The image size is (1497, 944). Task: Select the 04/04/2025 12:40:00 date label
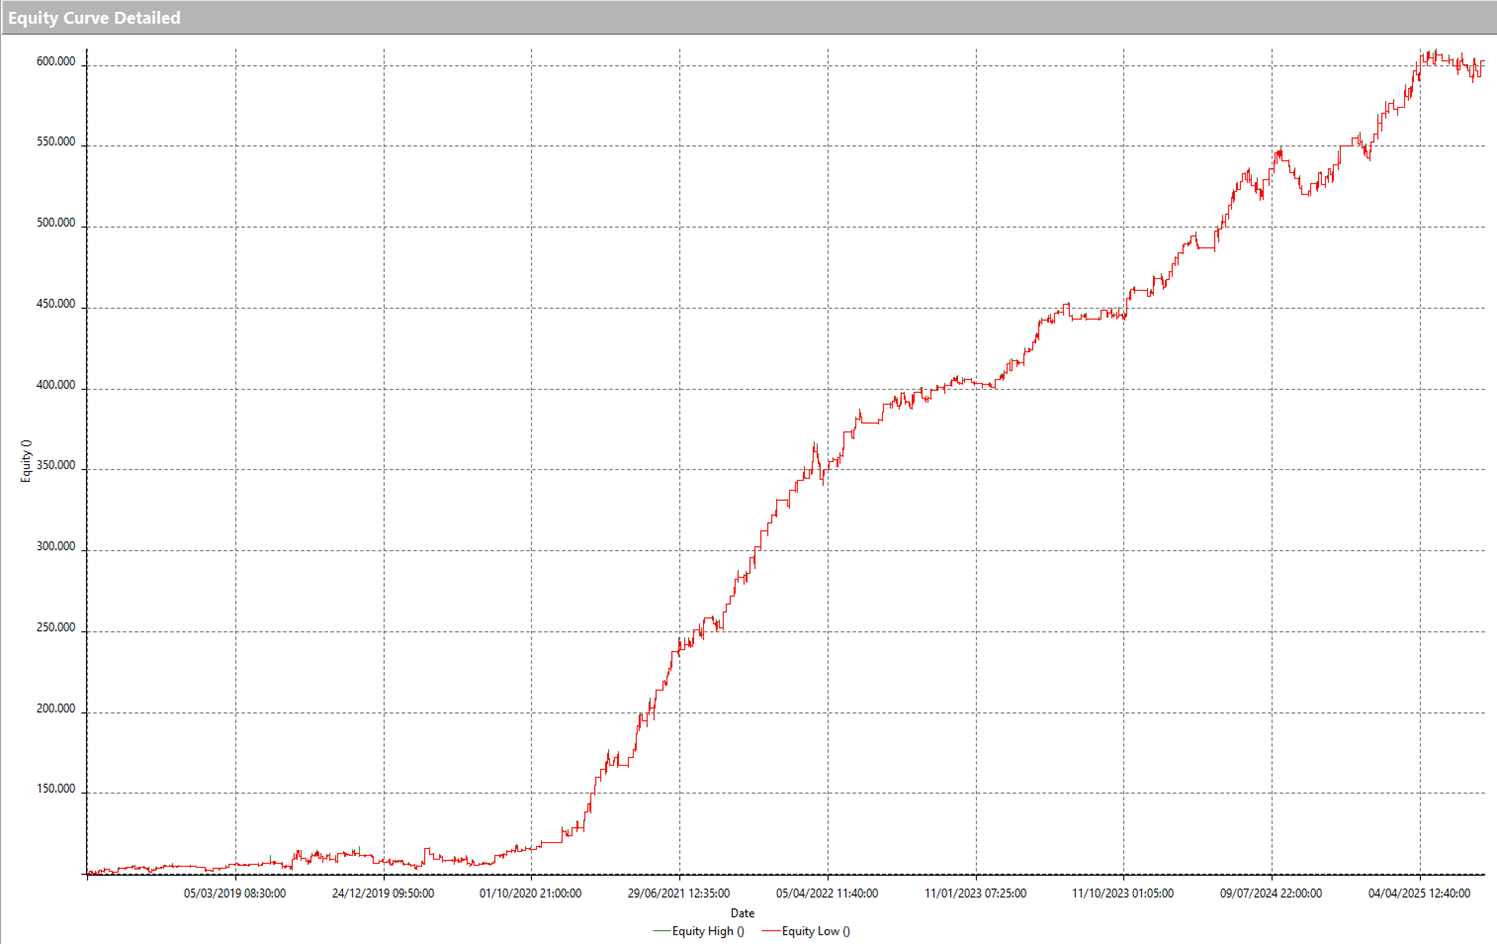coord(1419,893)
